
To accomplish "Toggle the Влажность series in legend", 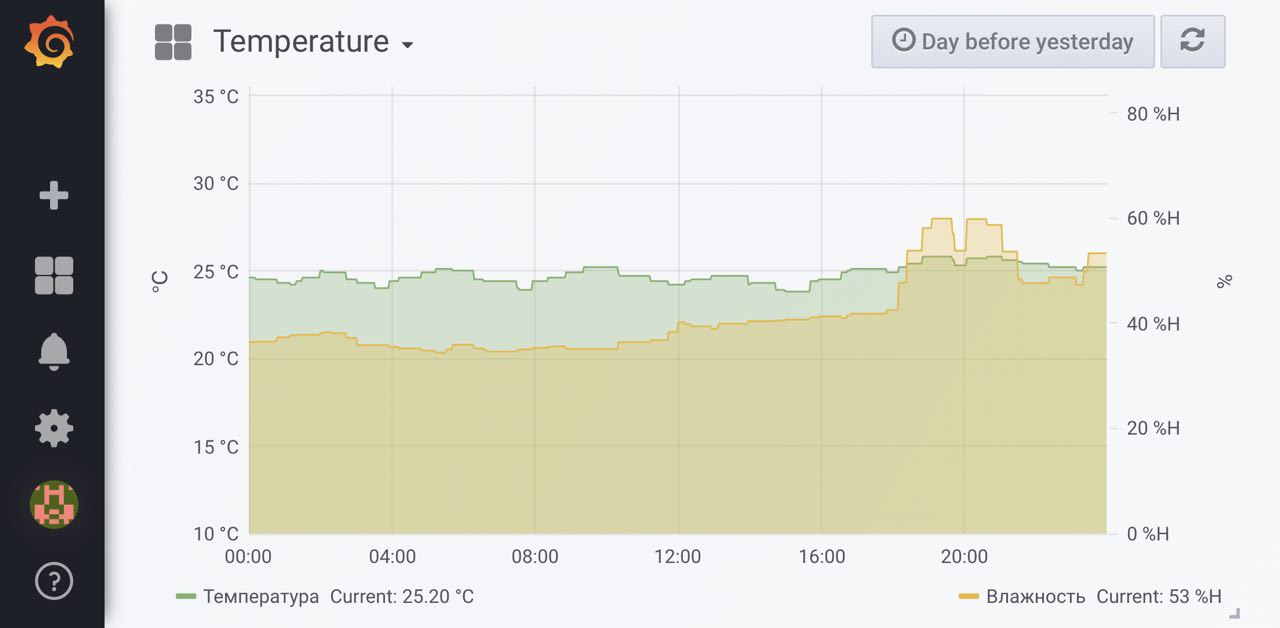I will (x=1035, y=597).
